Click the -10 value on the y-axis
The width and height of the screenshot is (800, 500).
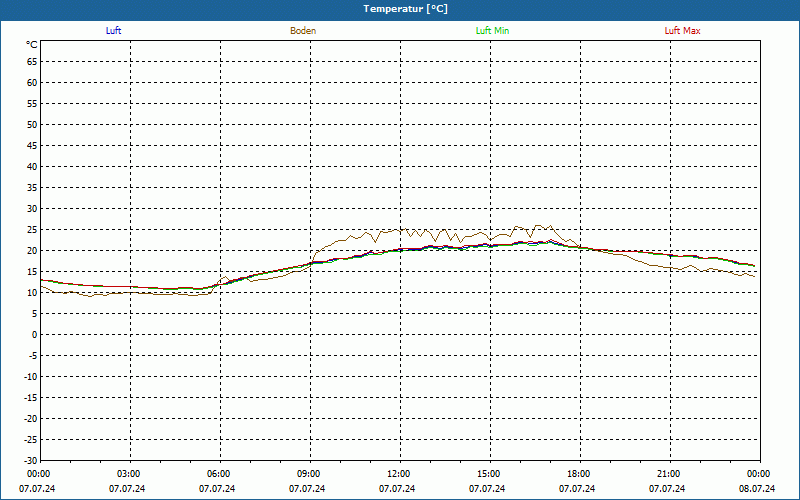click(x=31, y=377)
